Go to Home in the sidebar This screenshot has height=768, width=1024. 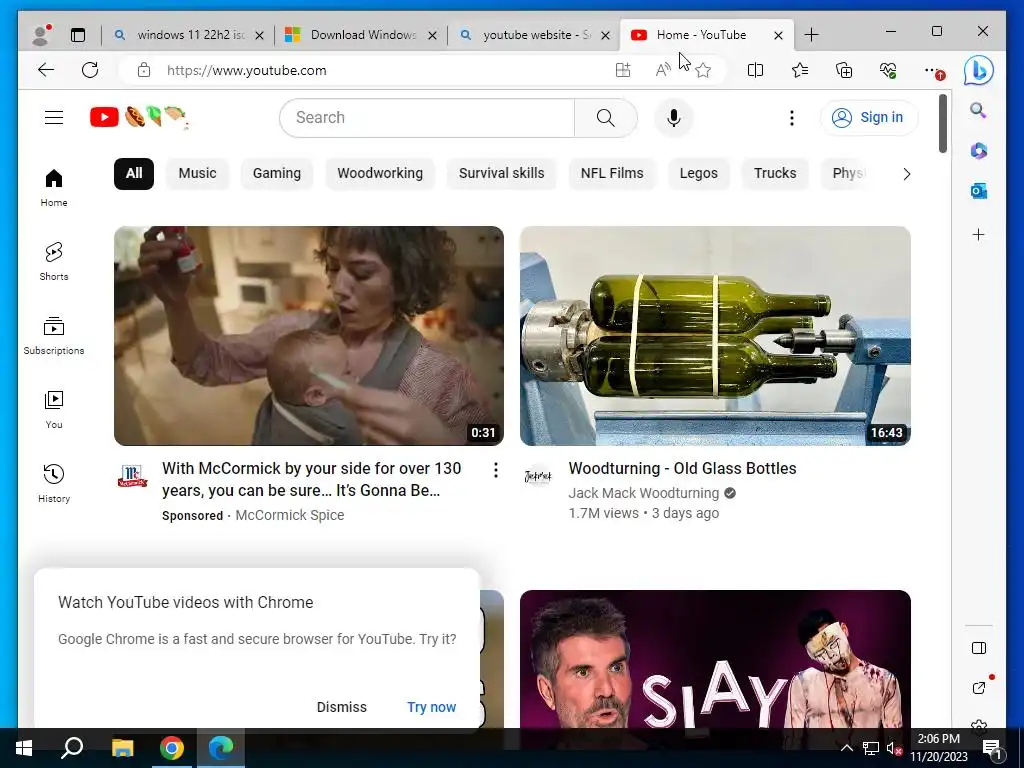pos(54,188)
